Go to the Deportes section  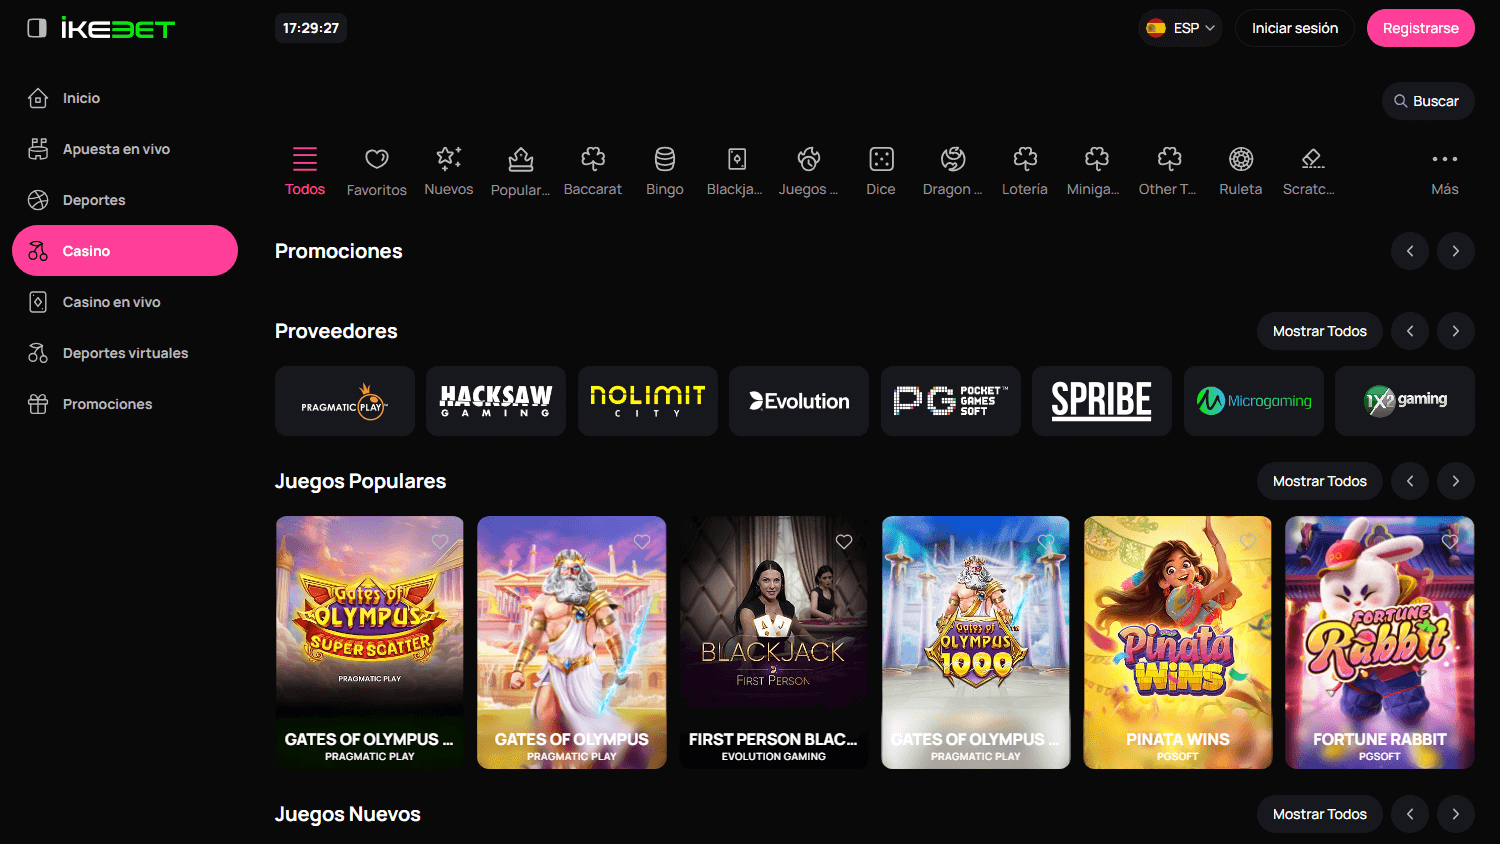tap(94, 199)
